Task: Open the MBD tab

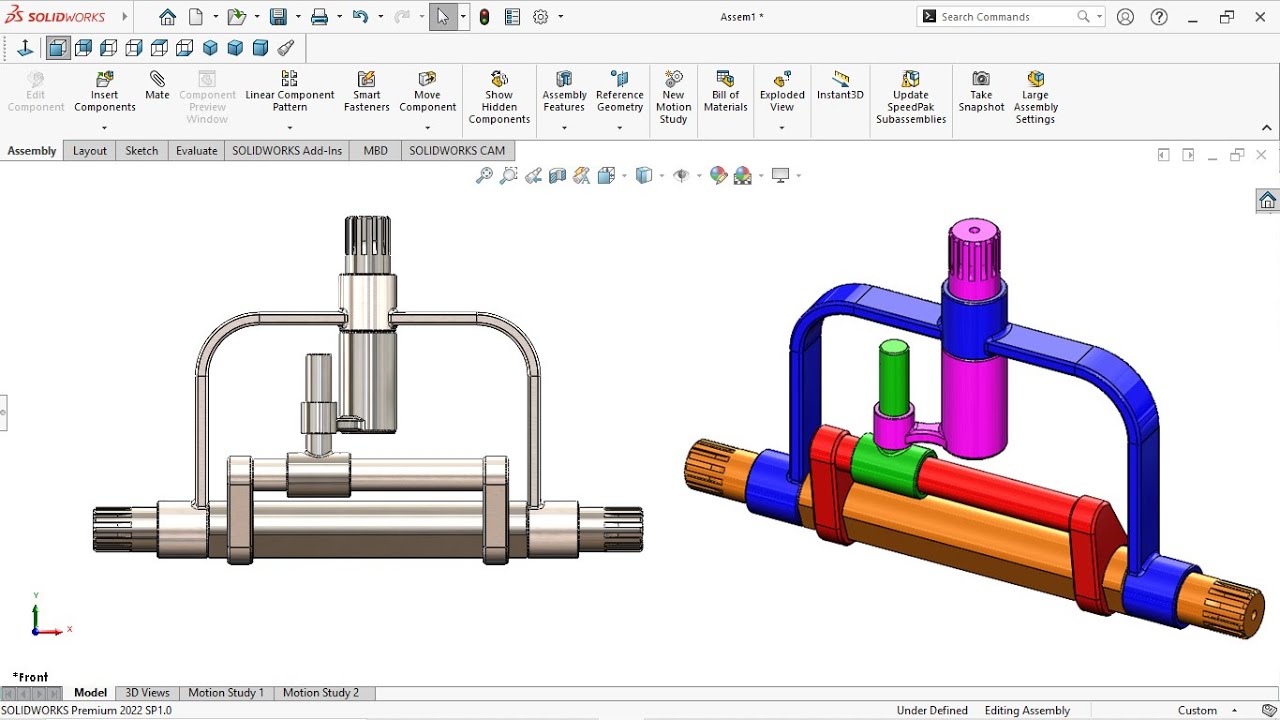Action: [375, 151]
